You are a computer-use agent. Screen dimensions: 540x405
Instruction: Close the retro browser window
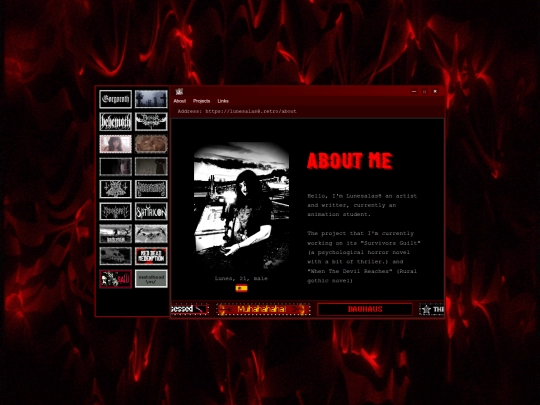coord(435,91)
